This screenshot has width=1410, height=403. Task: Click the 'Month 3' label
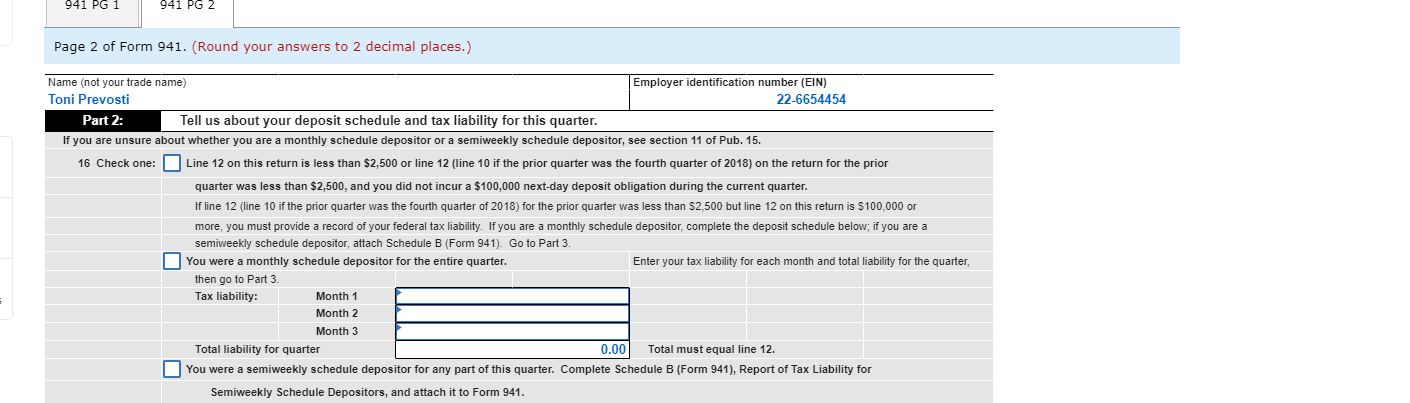[x=336, y=331]
